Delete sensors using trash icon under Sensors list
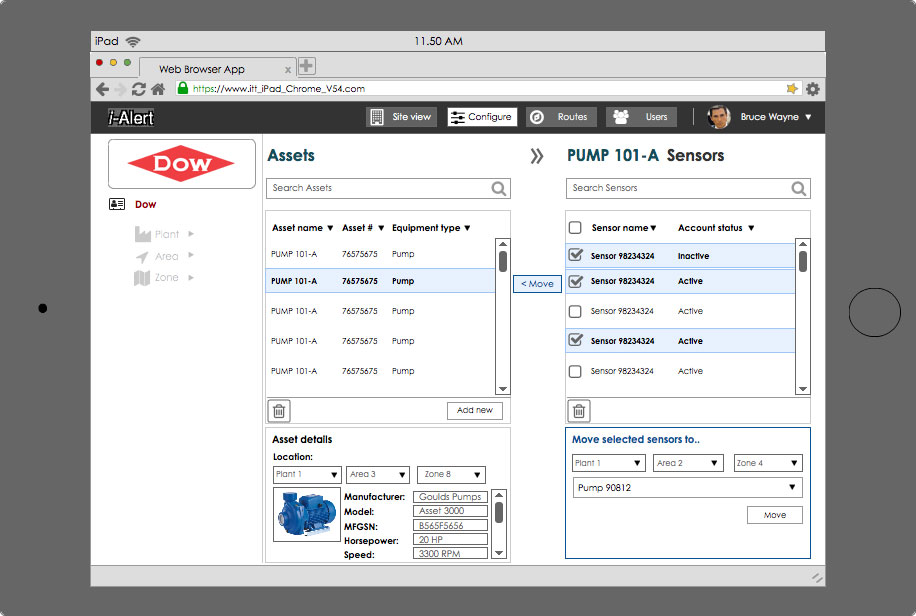Image resolution: width=916 pixels, height=616 pixels. [580, 411]
